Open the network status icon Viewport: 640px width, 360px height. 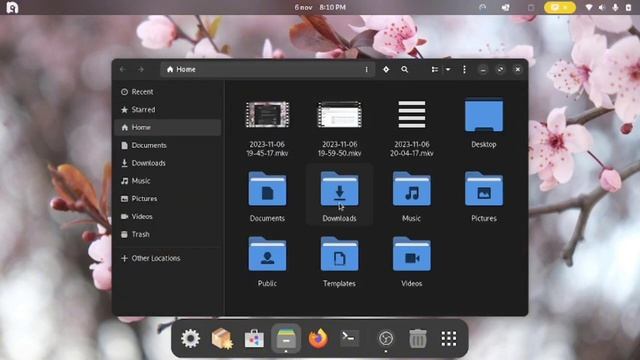(589, 7)
